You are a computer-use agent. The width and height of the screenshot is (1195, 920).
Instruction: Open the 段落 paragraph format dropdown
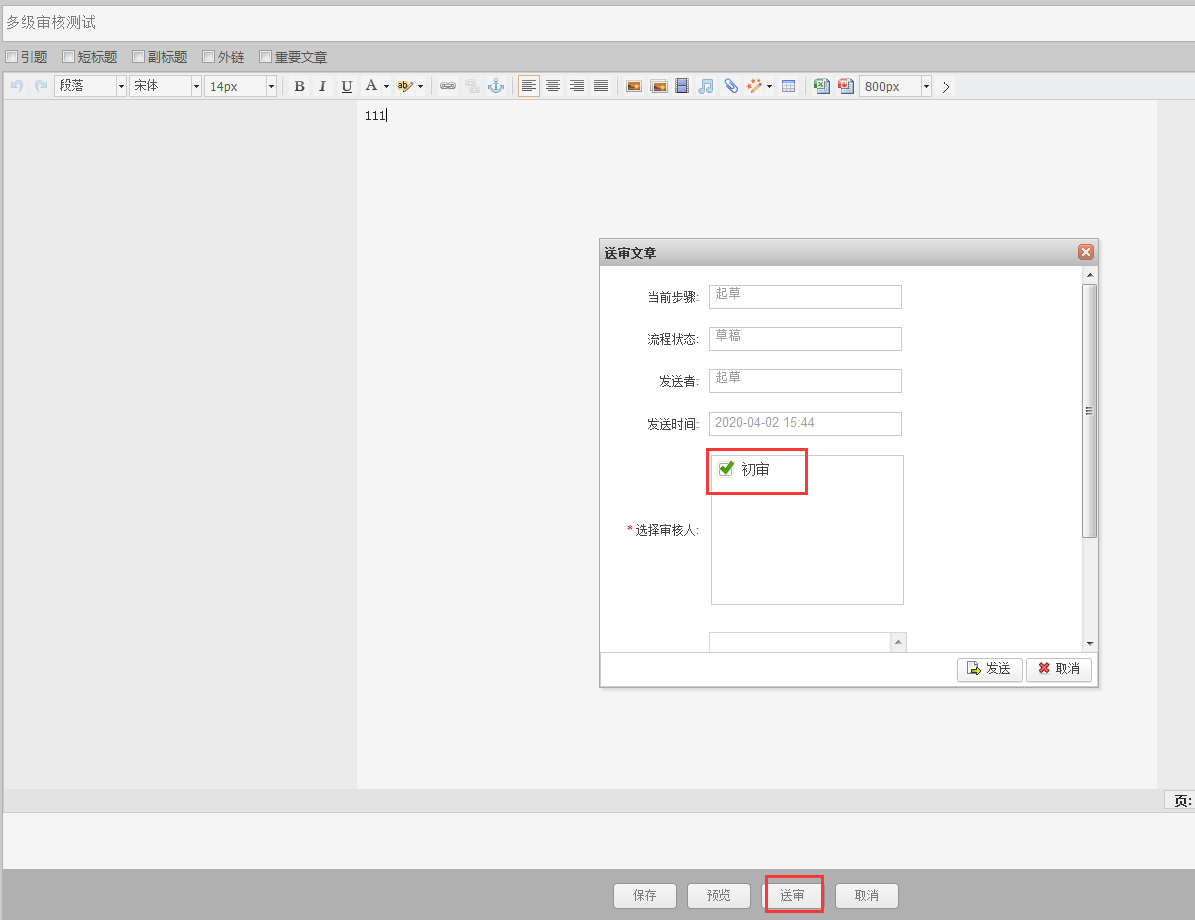121,87
